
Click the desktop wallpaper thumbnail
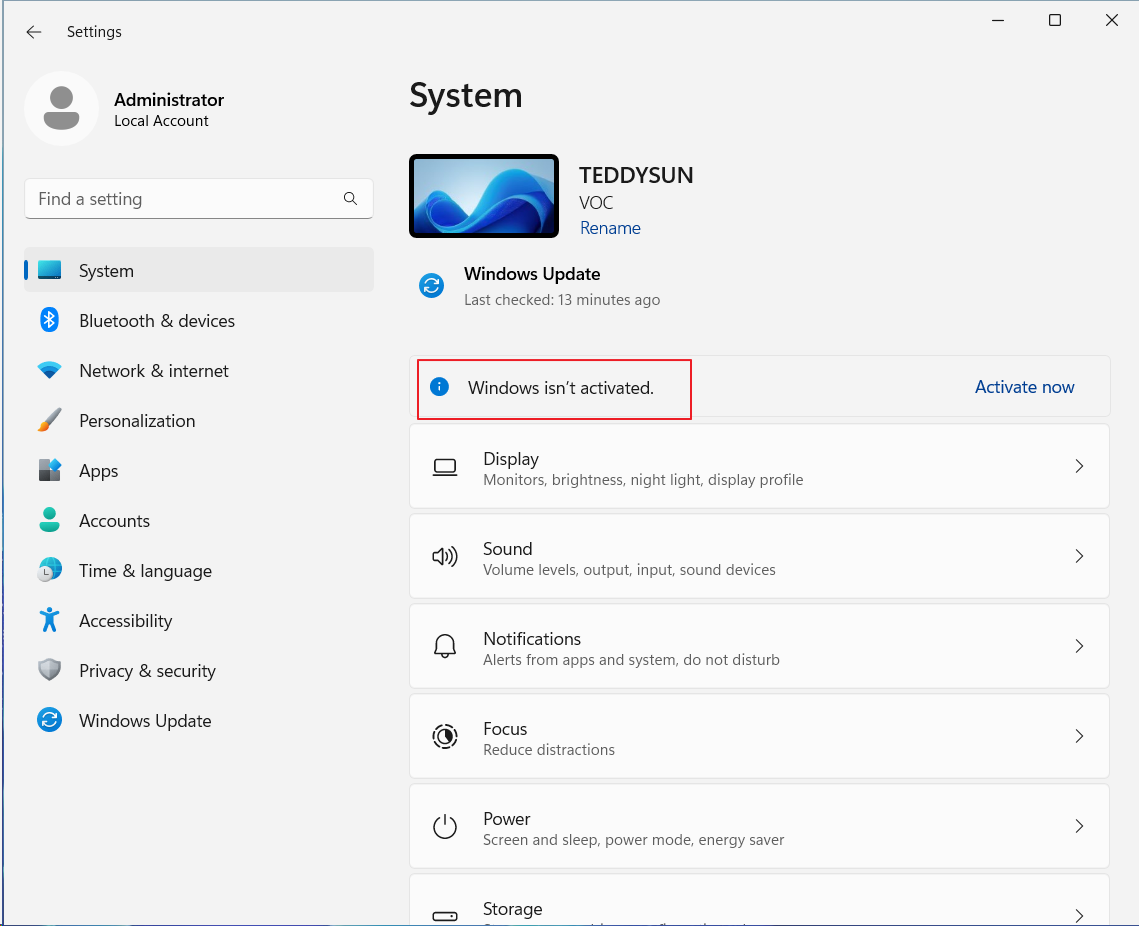pyautogui.click(x=484, y=196)
